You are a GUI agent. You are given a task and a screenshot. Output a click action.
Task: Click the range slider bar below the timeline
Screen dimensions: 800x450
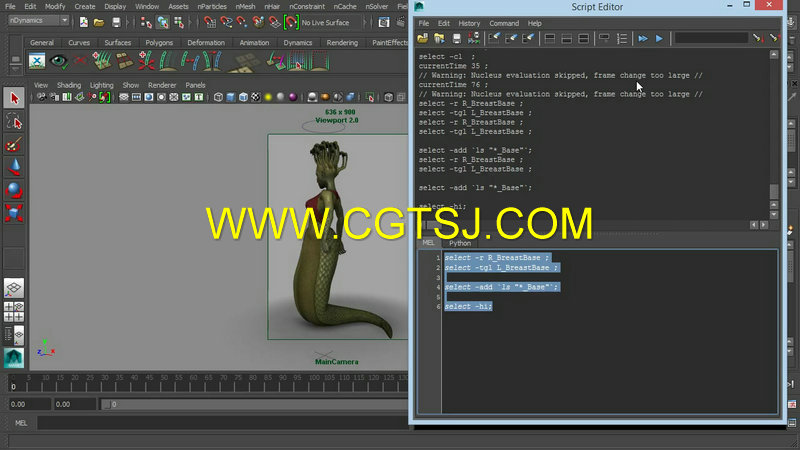255,404
